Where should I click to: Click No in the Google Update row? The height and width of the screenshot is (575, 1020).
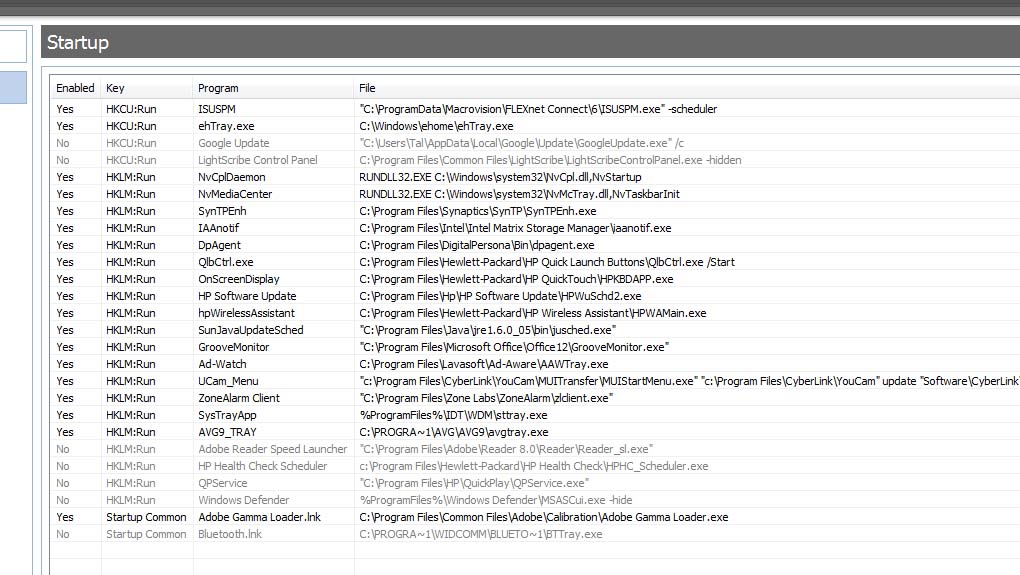click(x=62, y=143)
